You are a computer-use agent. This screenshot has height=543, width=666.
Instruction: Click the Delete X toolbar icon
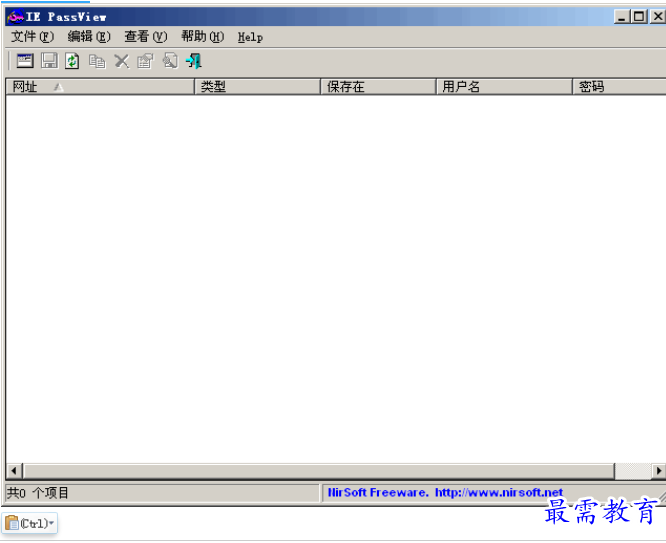121,61
